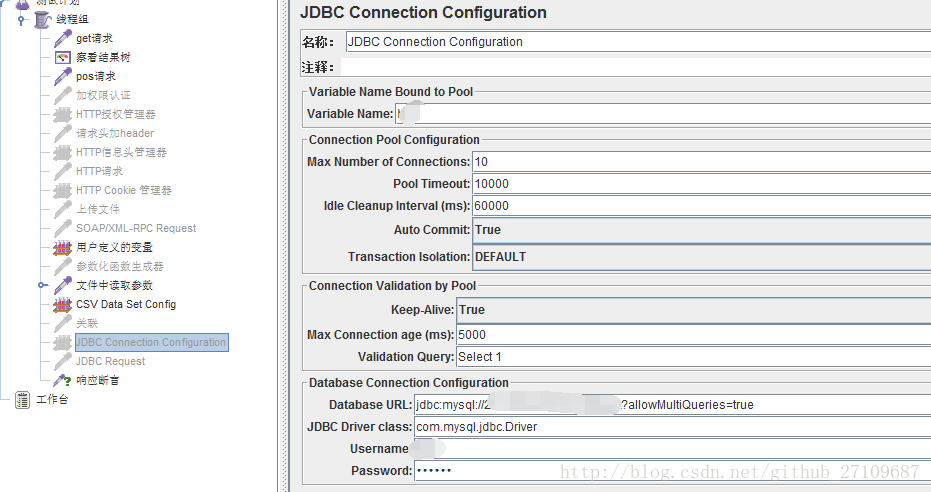931x492 pixels.
Task: Focus the Password field
Action: point(670,471)
